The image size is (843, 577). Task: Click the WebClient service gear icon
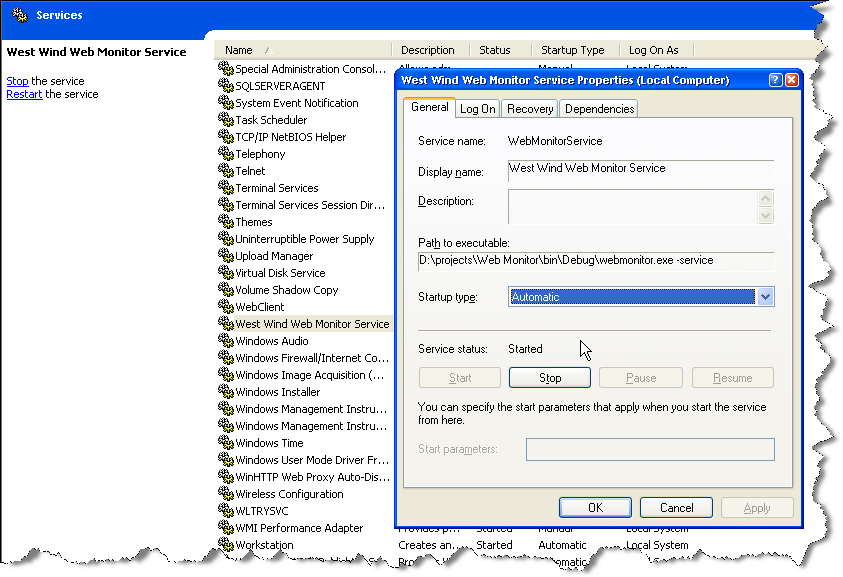[x=225, y=307]
